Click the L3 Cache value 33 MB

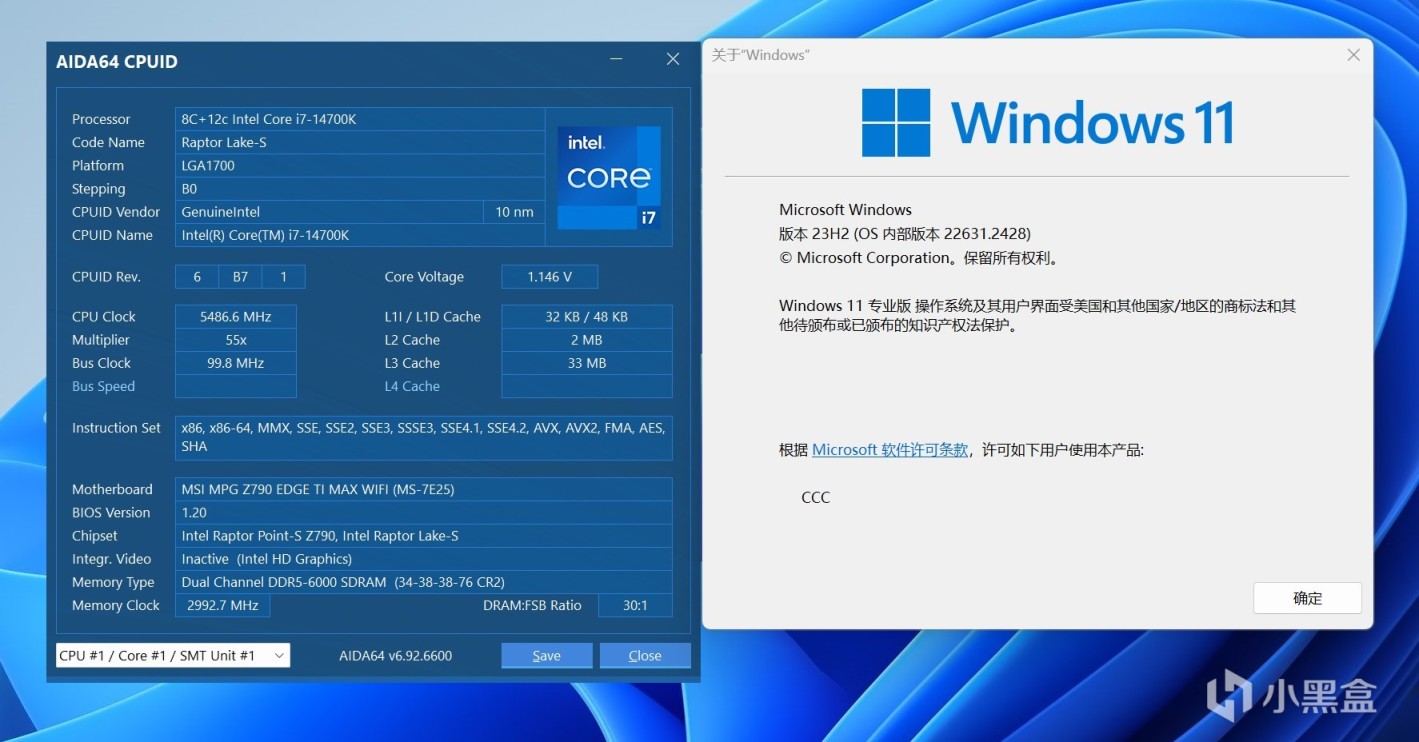[587, 363]
